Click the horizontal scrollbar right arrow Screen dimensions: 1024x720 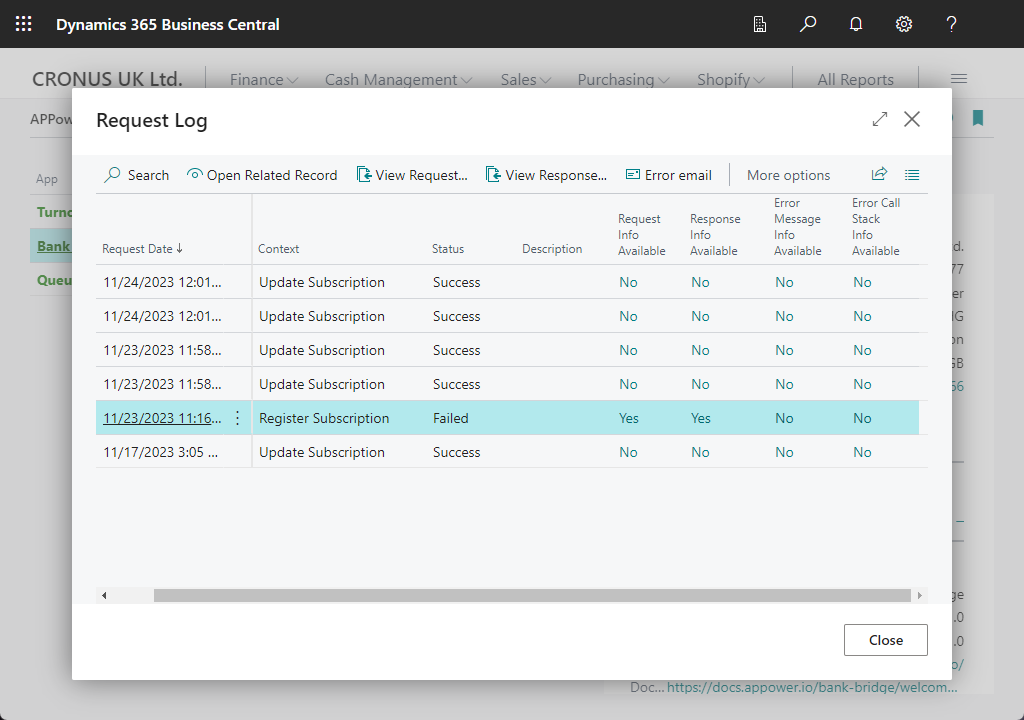(920, 595)
